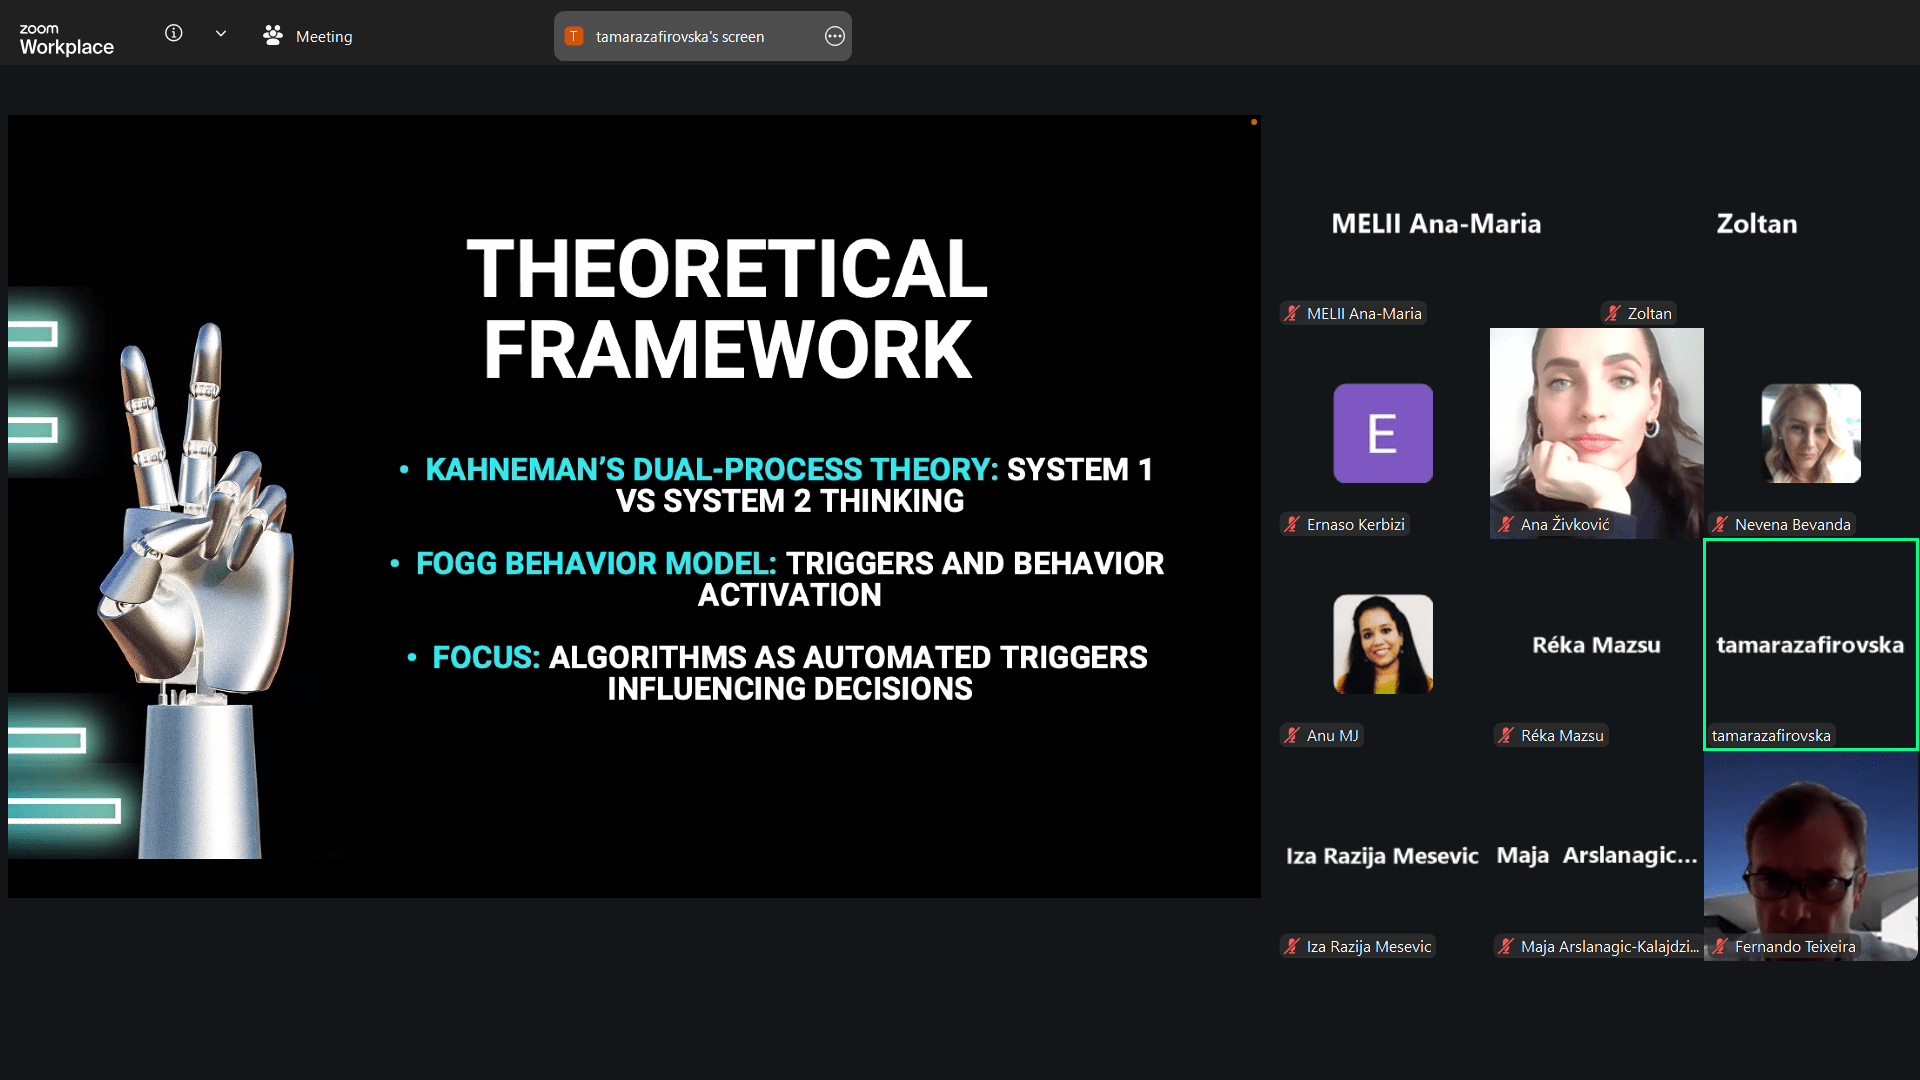Click the Maja Arslanagic participant tile
1920x1080 pixels.
point(1596,856)
